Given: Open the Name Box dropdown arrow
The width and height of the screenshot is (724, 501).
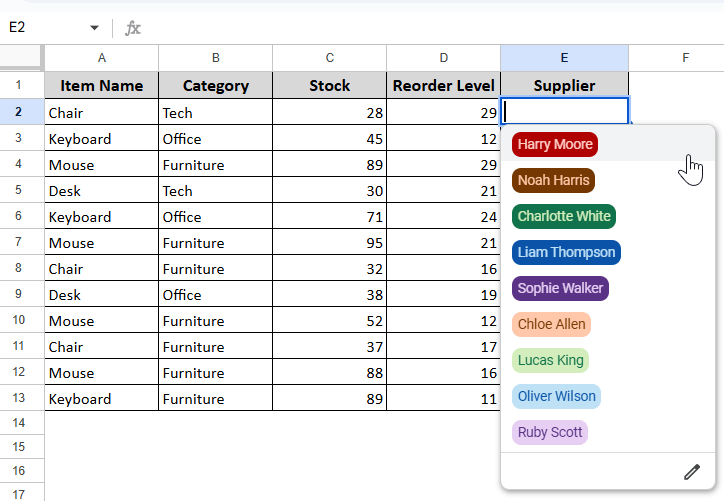Looking at the screenshot, I should [94, 28].
